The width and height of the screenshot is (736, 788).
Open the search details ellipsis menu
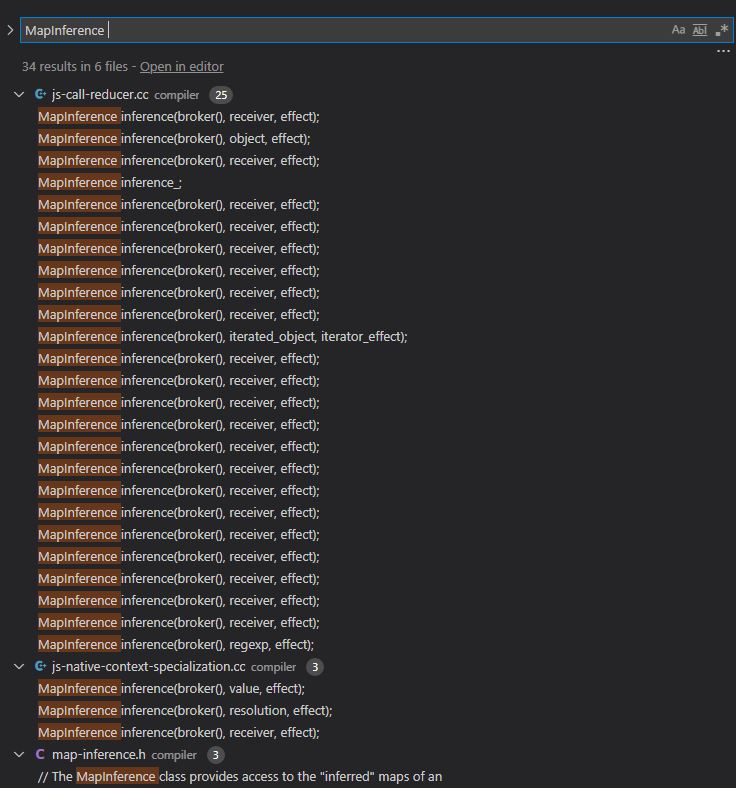tap(723, 51)
